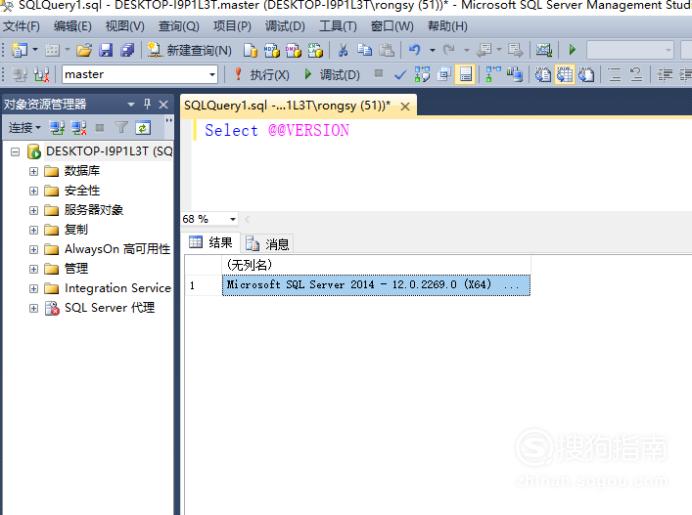The width and height of the screenshot is (692, 515).
Task: Toggle Include Actual Execution Plan icon
Action: tap(493, 75)
